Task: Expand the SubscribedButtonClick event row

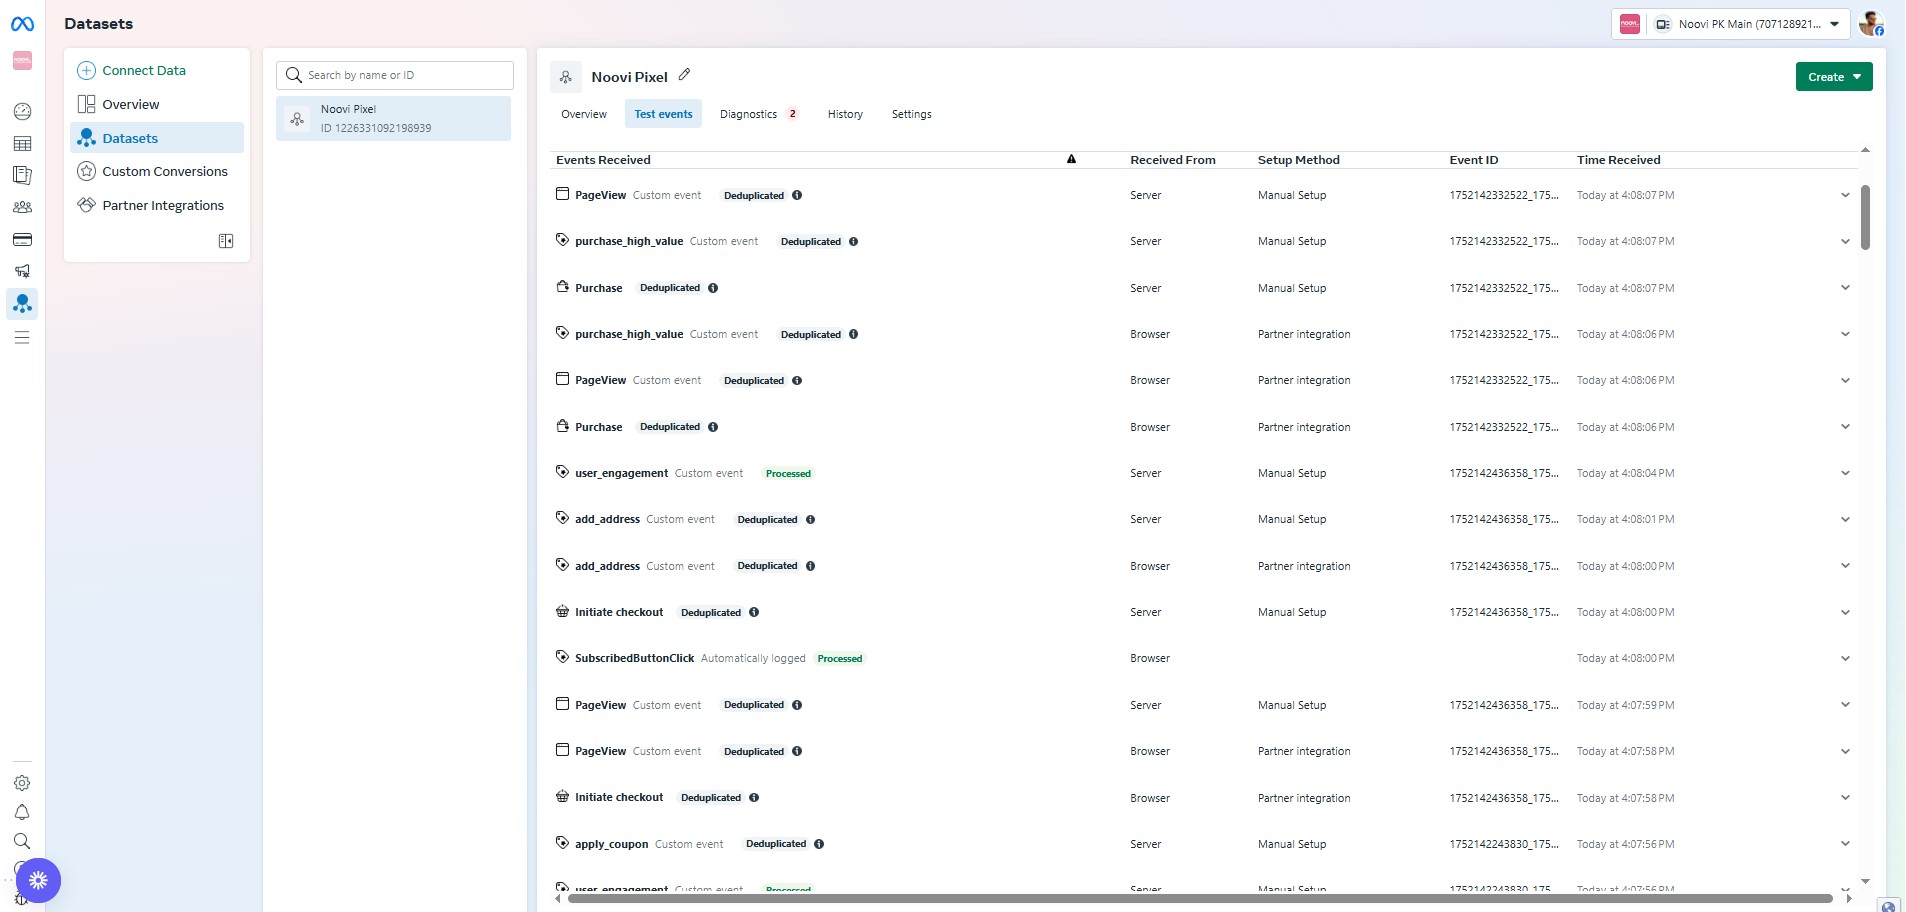Action: (1845, 658)
